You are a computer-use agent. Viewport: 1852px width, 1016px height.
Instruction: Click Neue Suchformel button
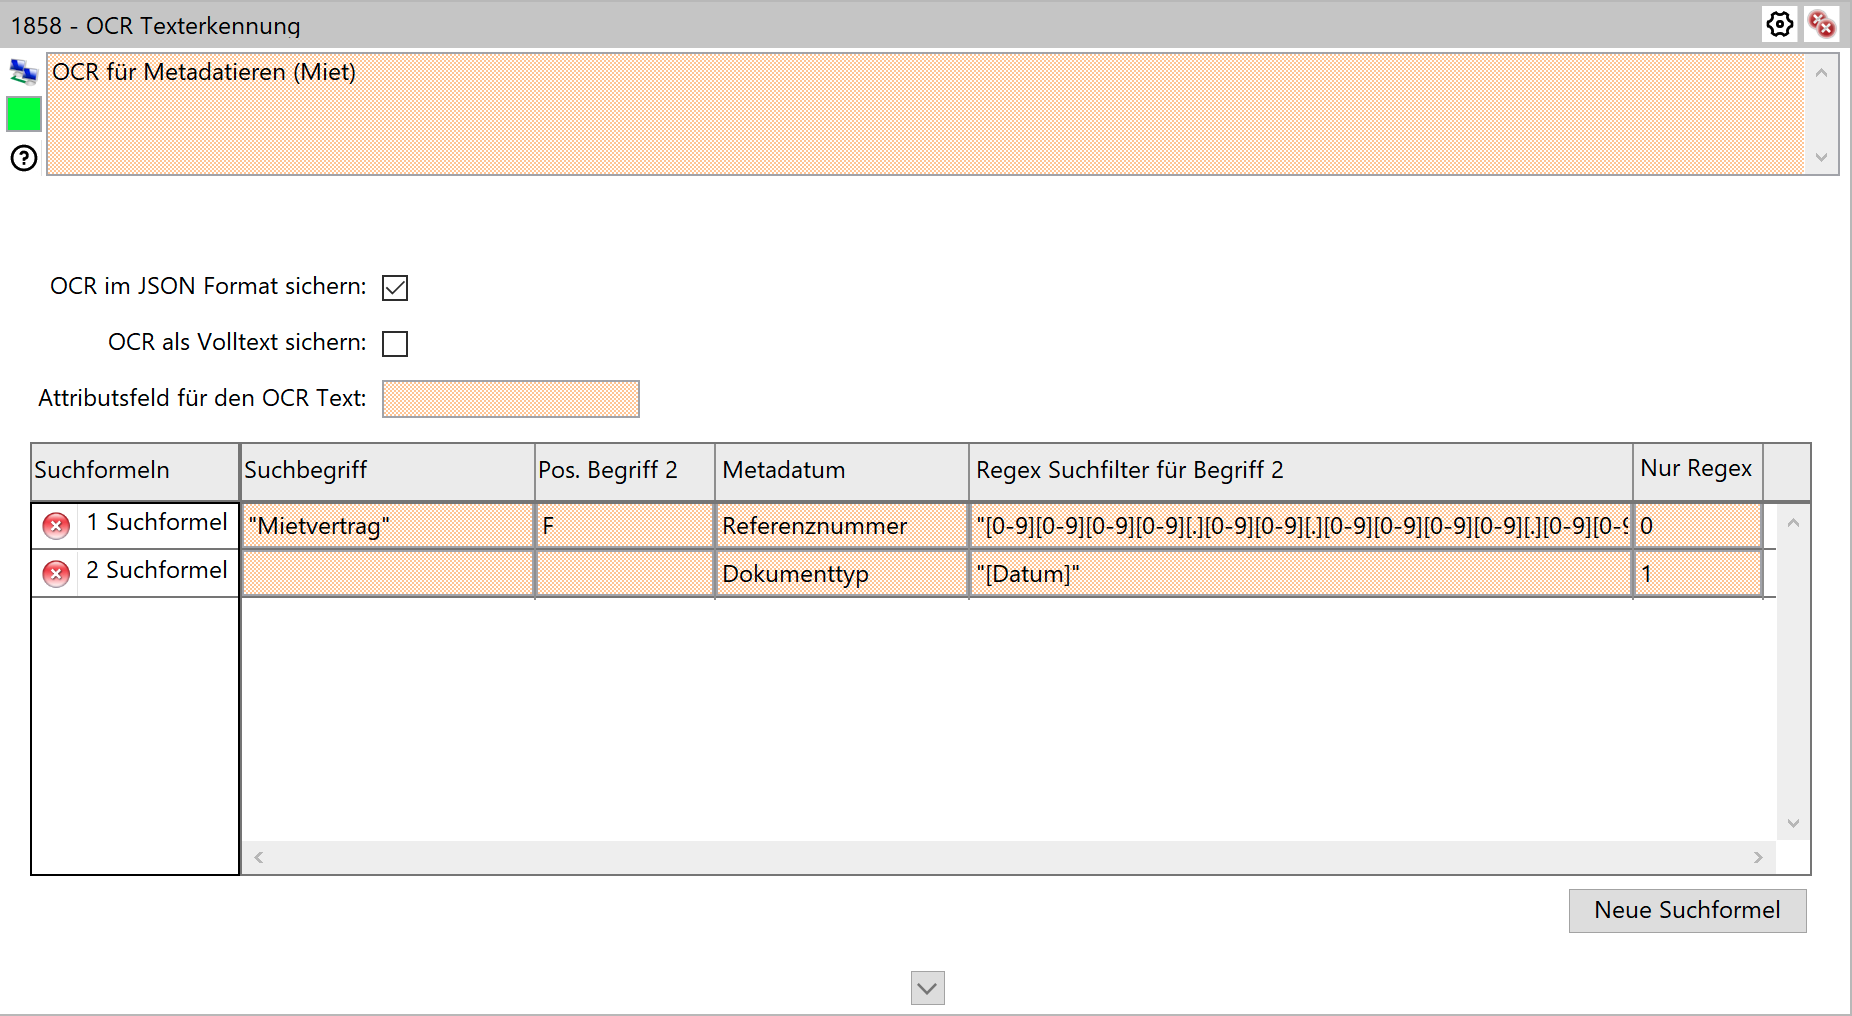tap(1686, 910)
